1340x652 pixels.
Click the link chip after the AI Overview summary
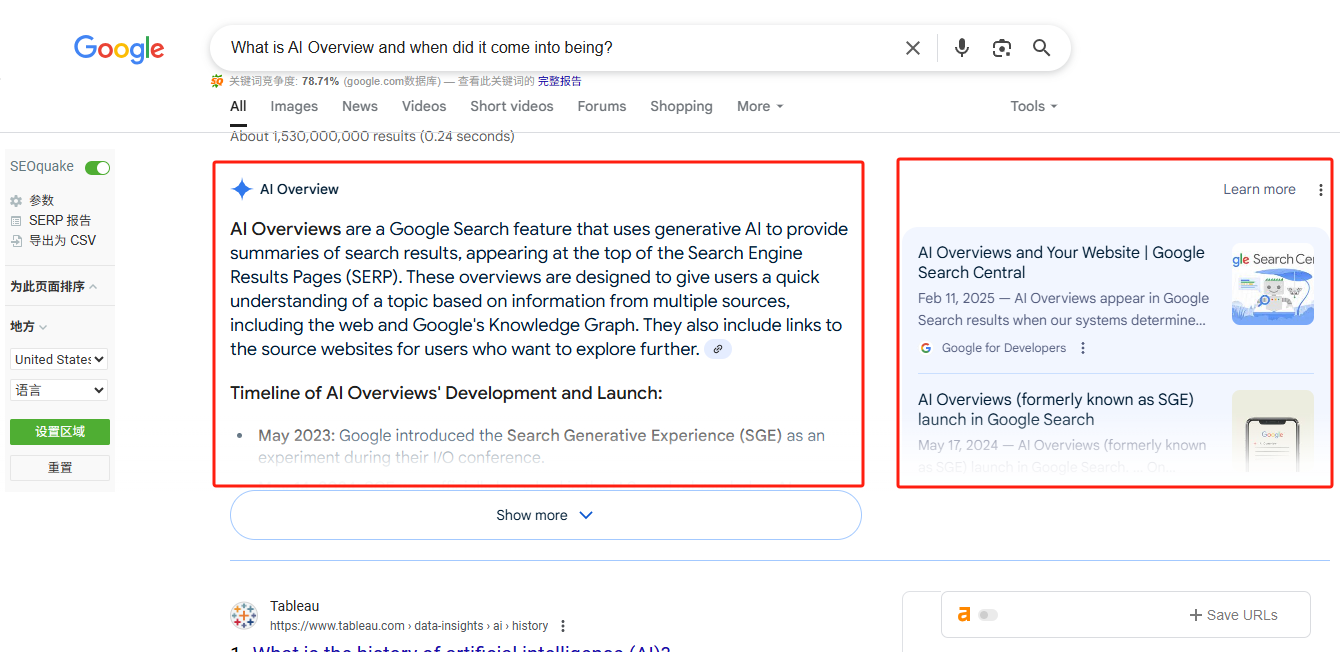717,348
